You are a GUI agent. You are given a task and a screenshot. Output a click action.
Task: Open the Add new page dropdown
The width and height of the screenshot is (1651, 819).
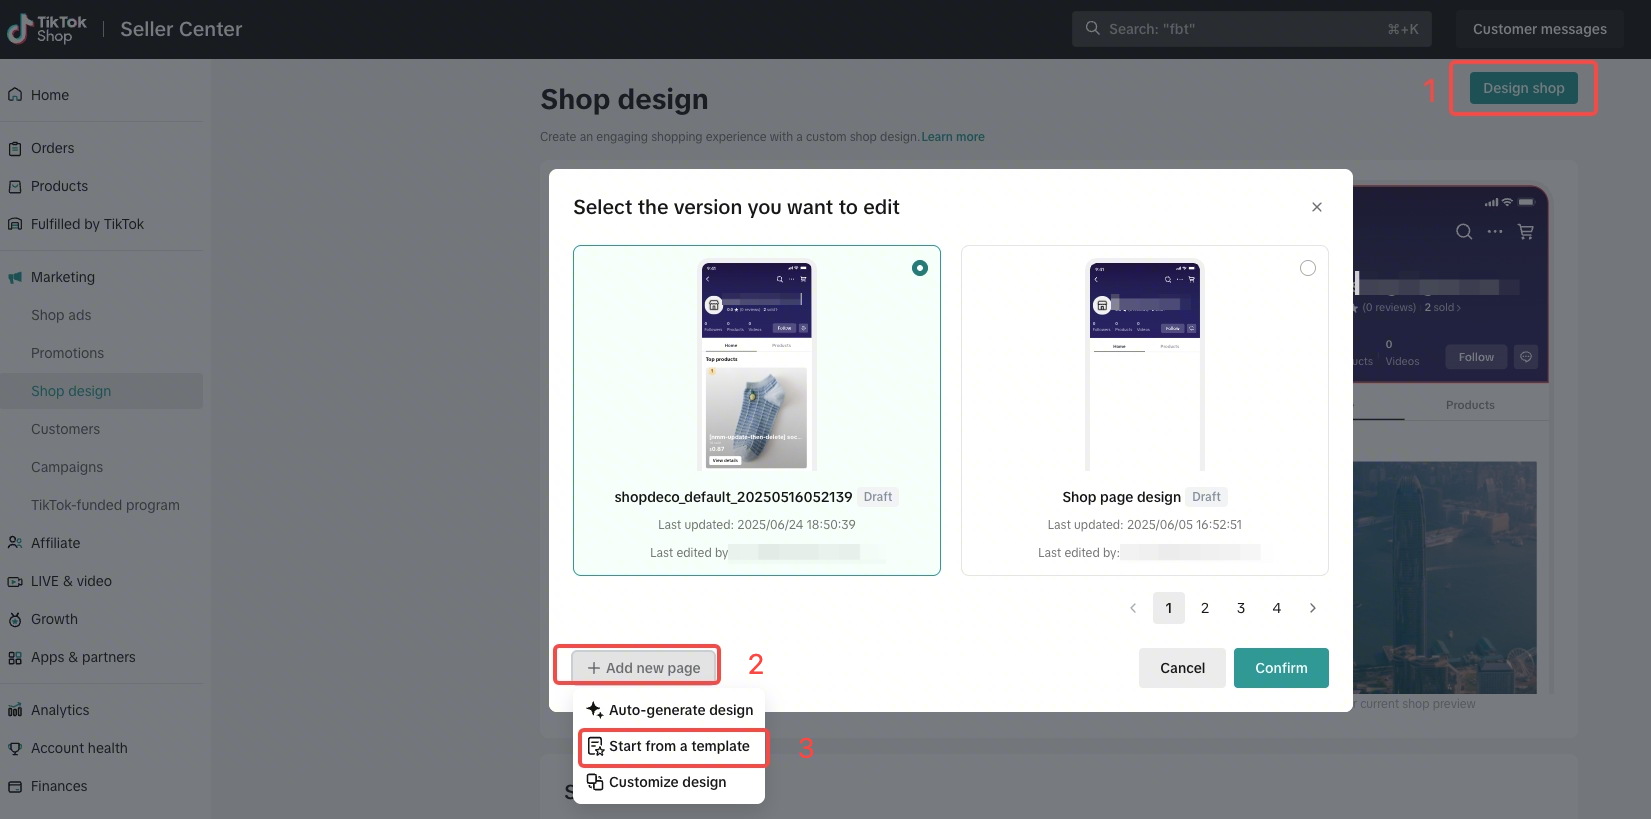[x=644, y=668]
